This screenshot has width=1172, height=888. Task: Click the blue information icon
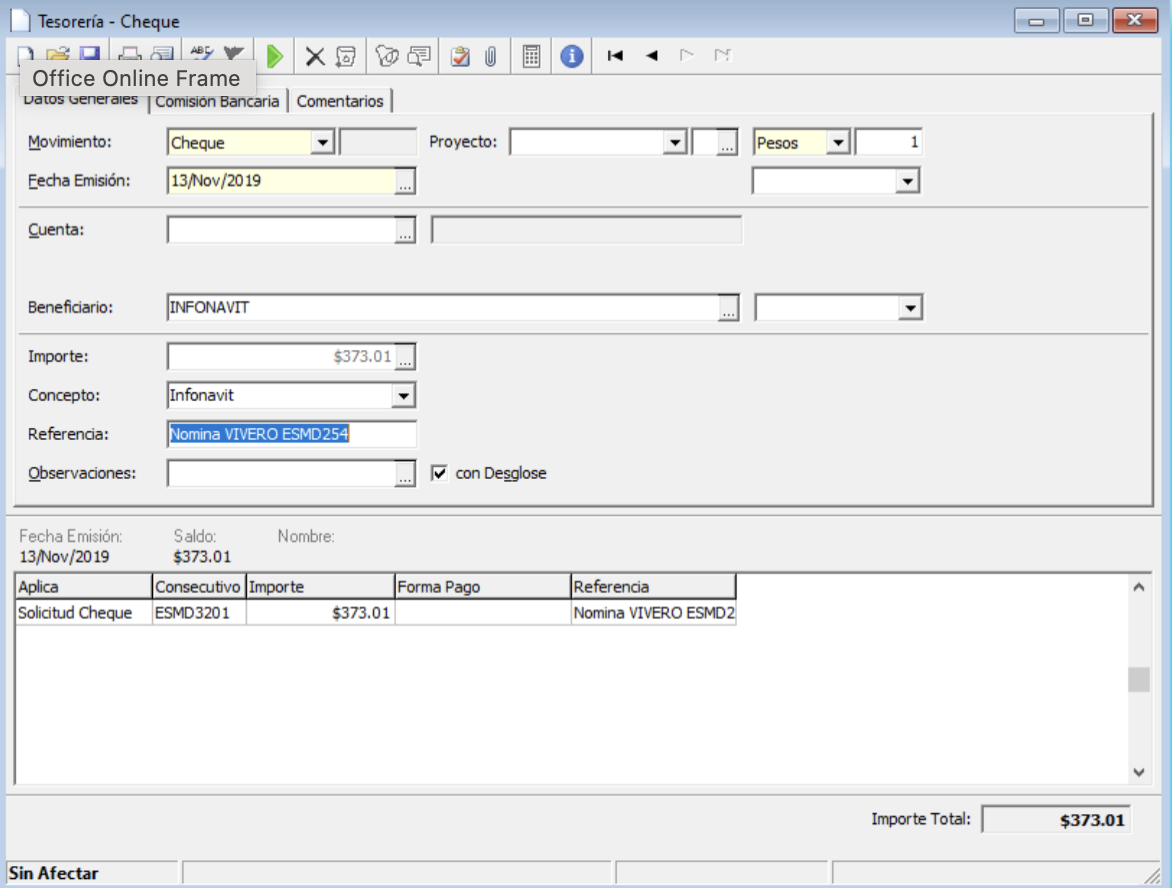click(x=572, y=56)
